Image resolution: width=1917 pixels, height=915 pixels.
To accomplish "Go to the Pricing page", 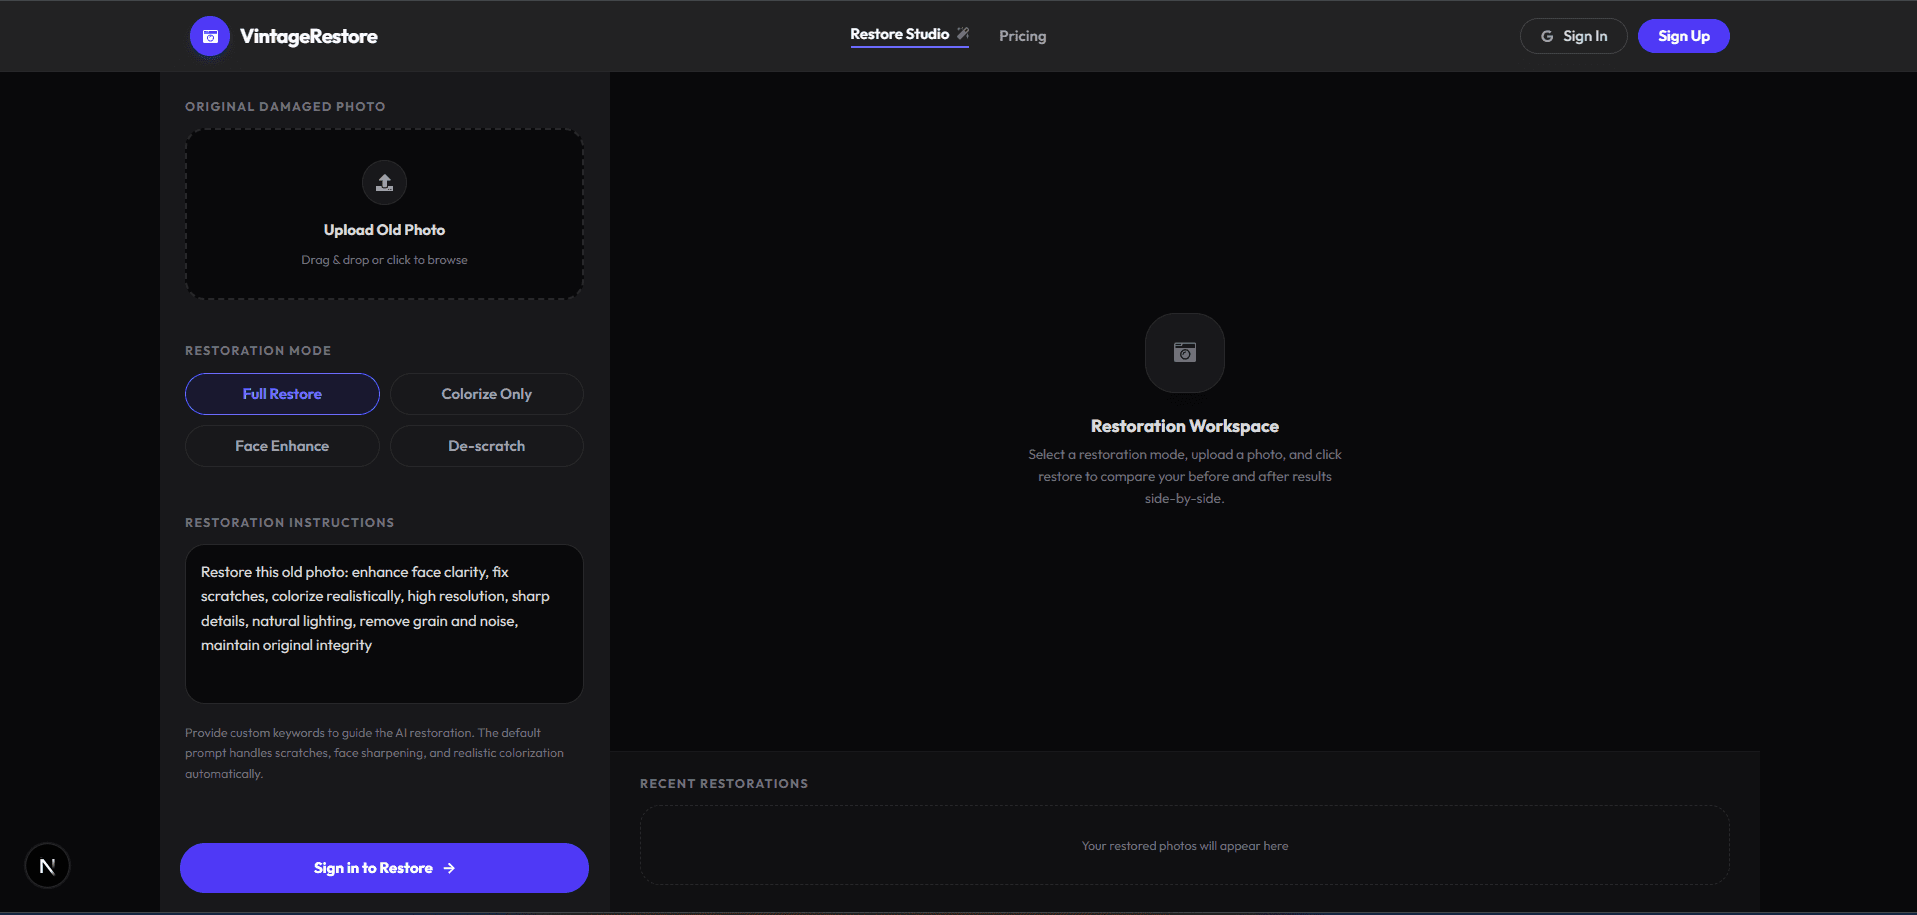I will 1022,36.
